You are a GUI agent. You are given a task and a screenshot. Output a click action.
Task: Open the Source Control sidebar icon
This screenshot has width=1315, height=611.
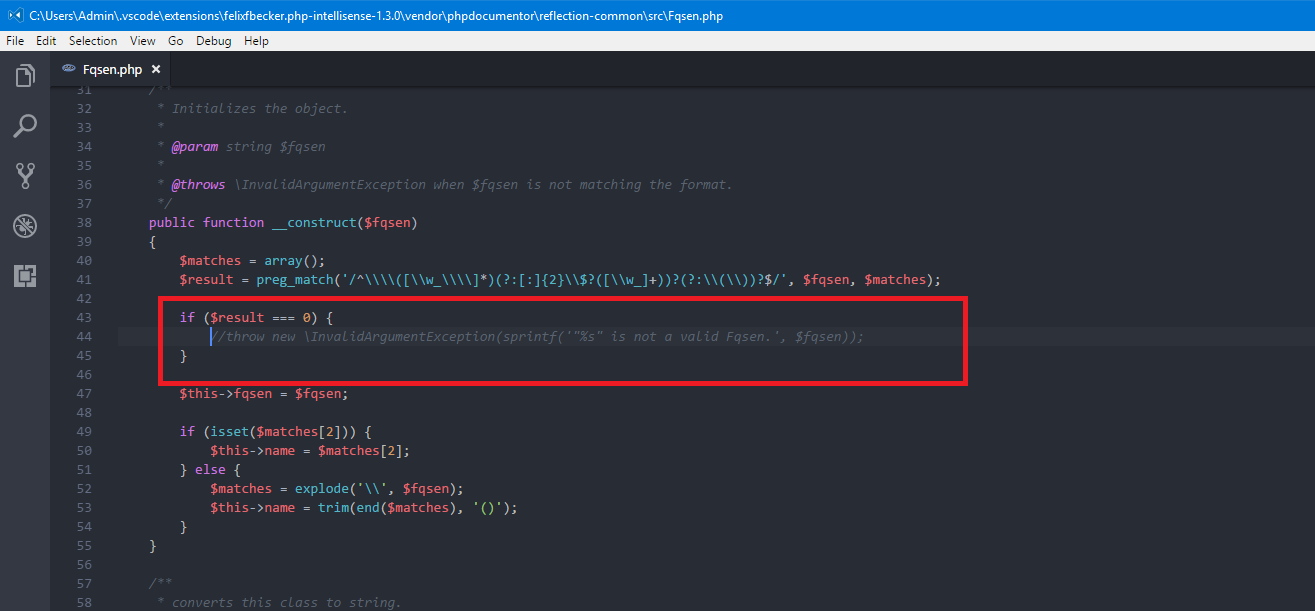pos(24,176)
